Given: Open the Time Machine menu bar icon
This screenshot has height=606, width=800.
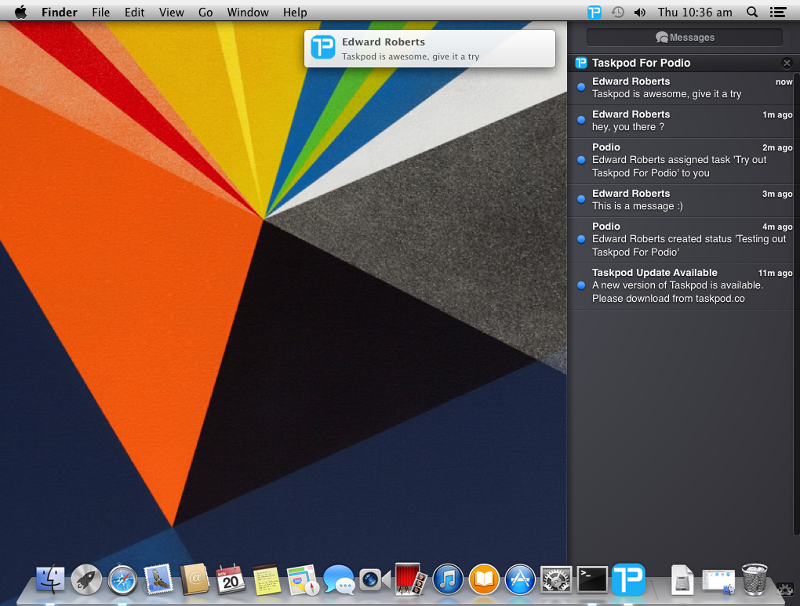Looking at the screenshot, I should [618, 12].
